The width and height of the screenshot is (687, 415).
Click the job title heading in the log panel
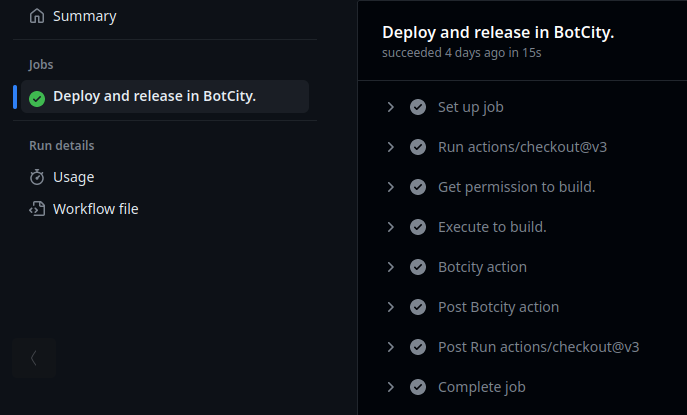tap(498, 33)
